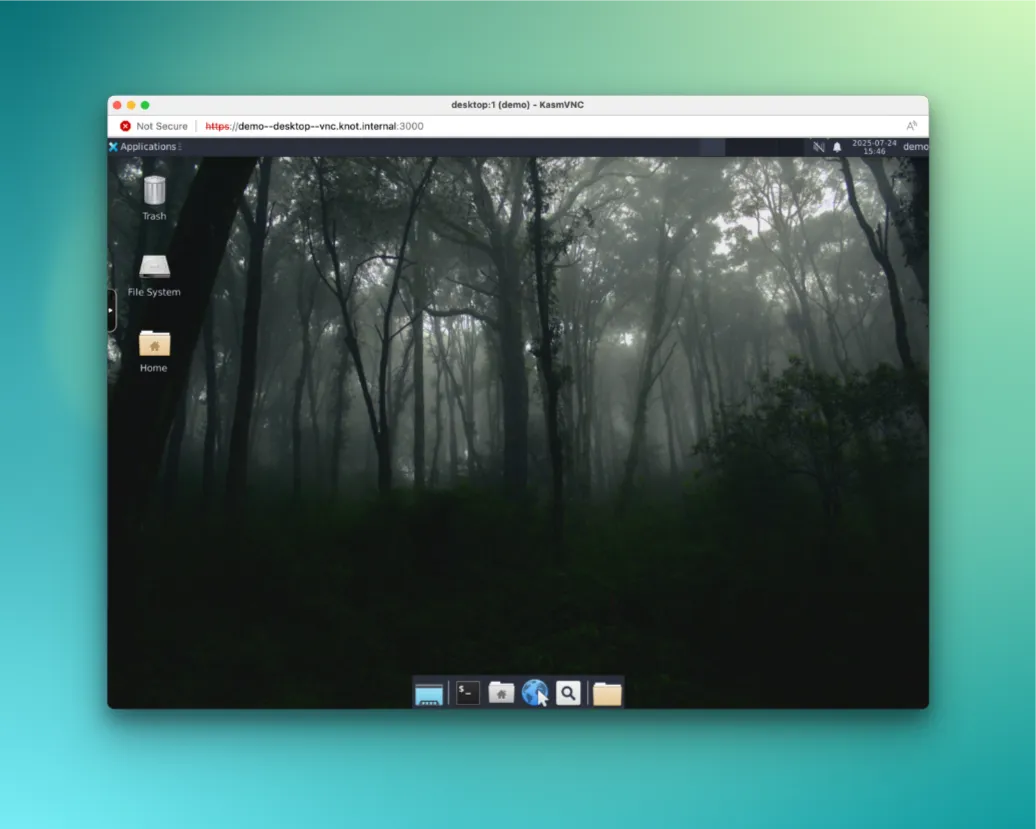Expand the KasmVNC side control tab
This screenshot has height=829, width=1036.
click(x=112, y=310)
